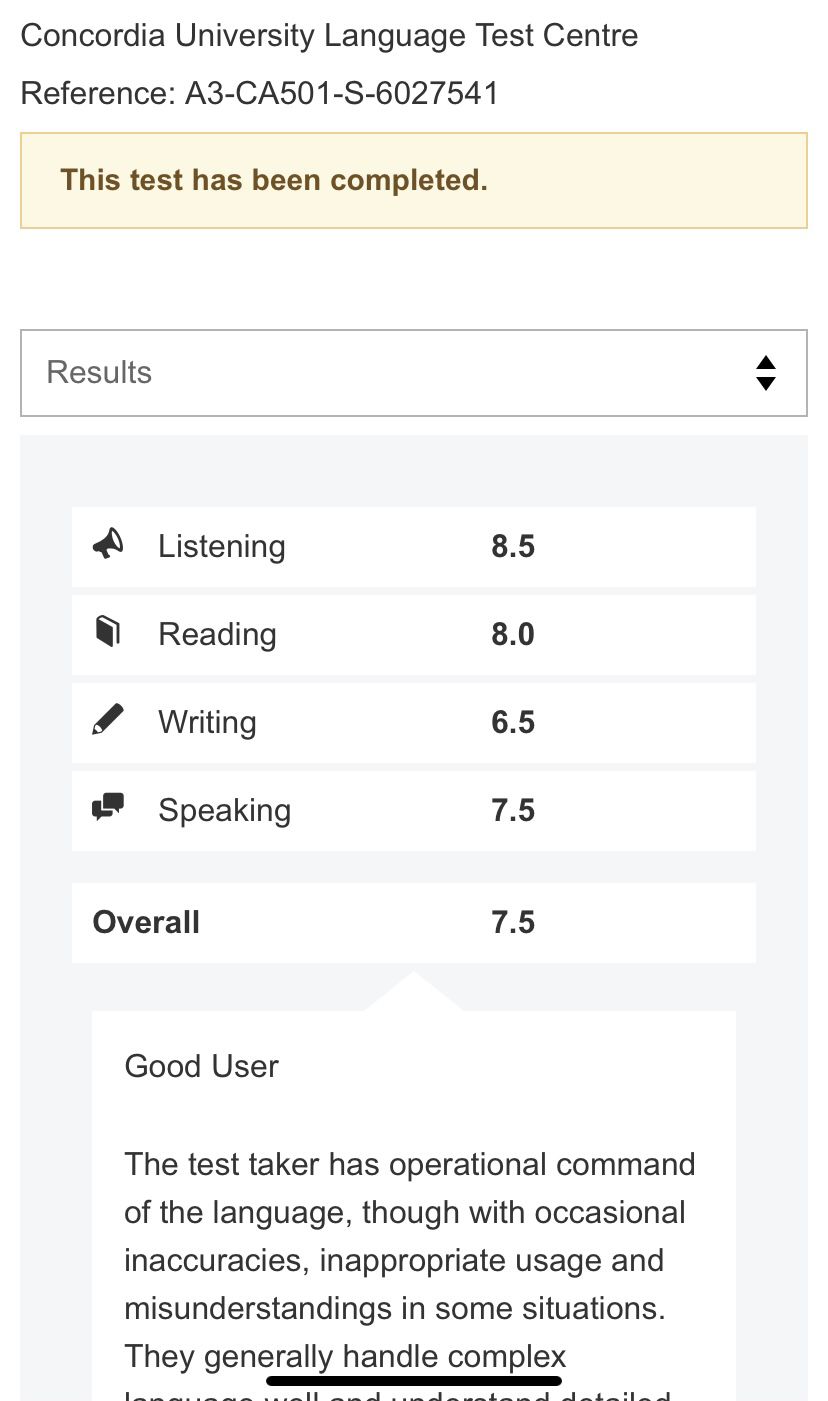The image size is (828, 1401).
Task: Click the Listening megaphone icon
Action: click(x=108, y=544)
